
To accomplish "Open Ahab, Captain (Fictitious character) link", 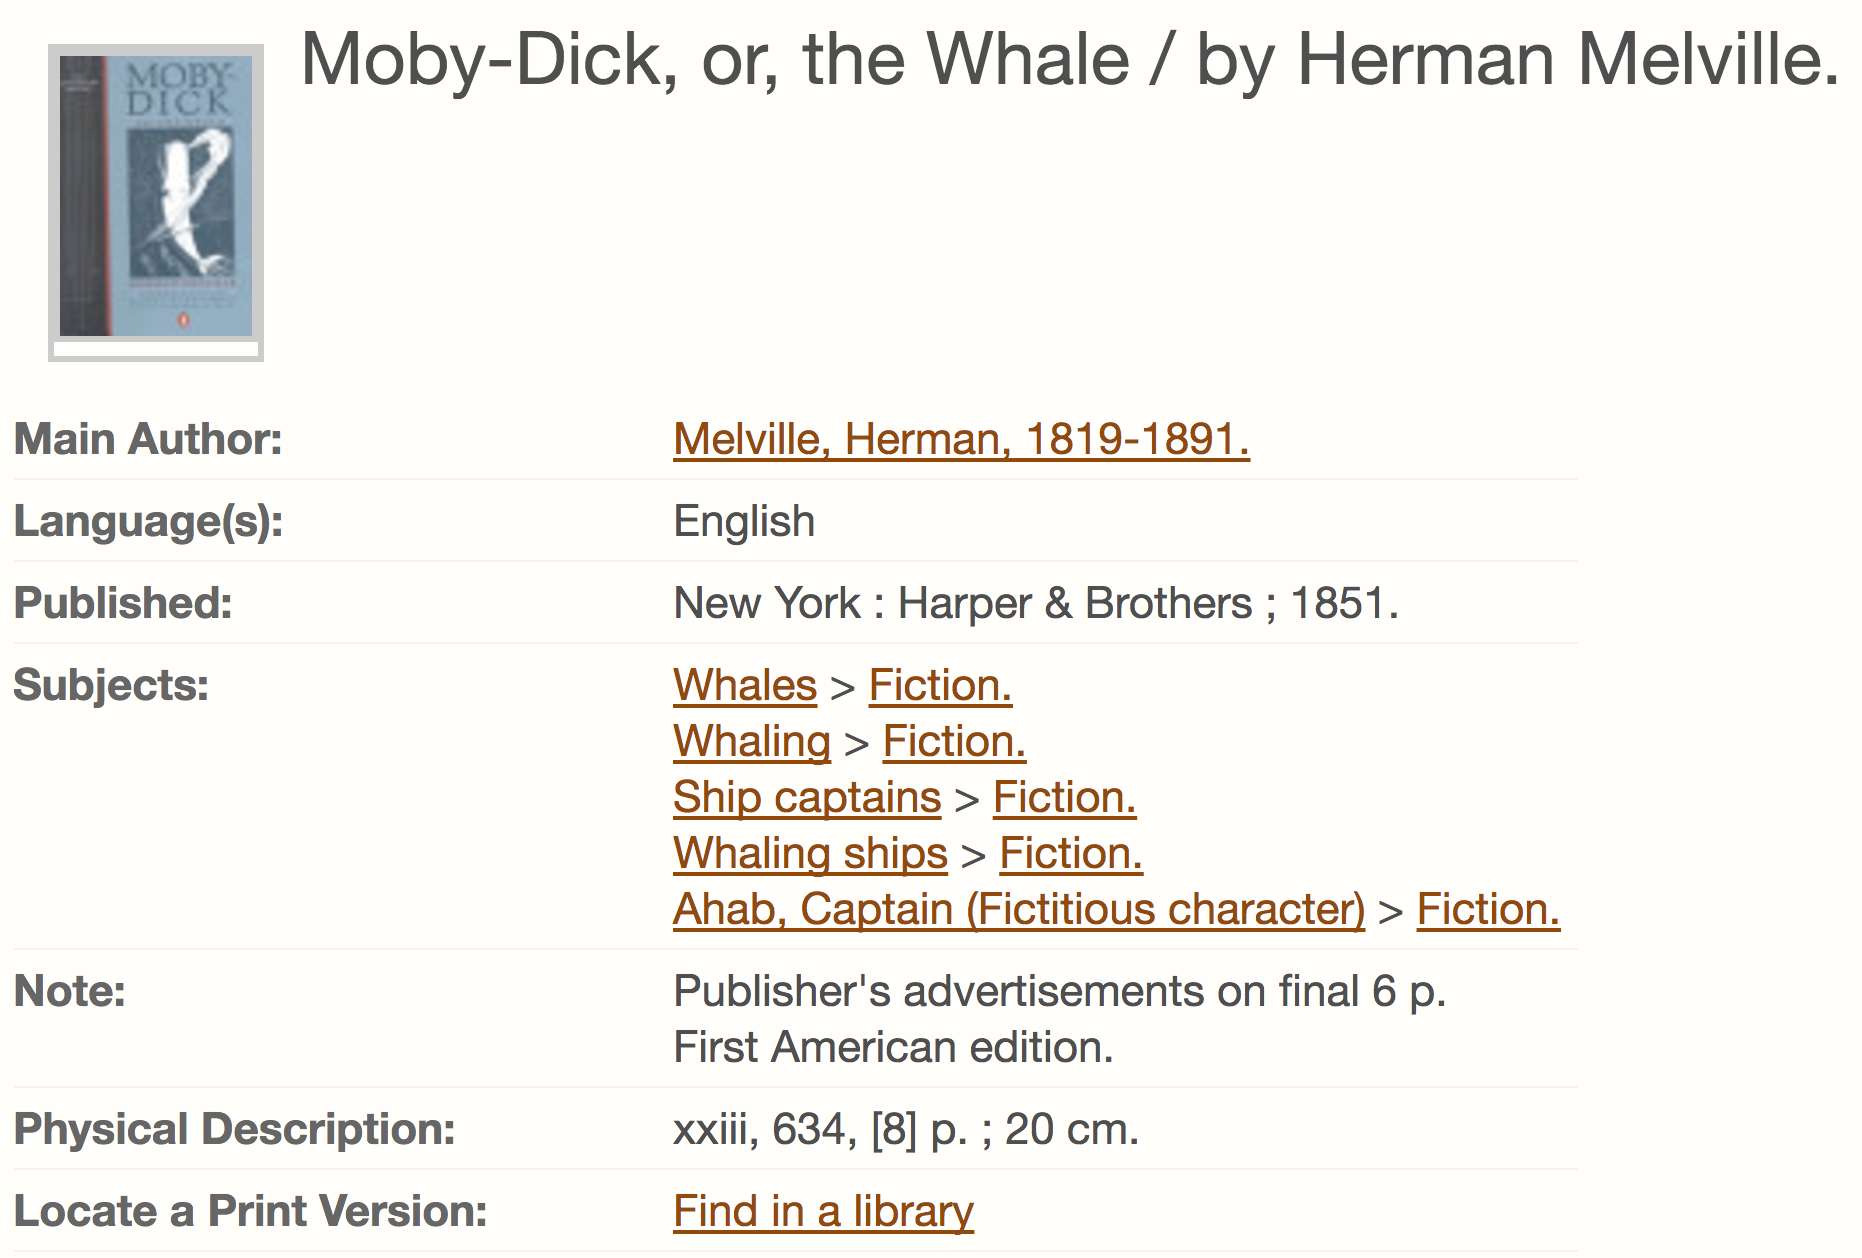I will point(1018,910).
